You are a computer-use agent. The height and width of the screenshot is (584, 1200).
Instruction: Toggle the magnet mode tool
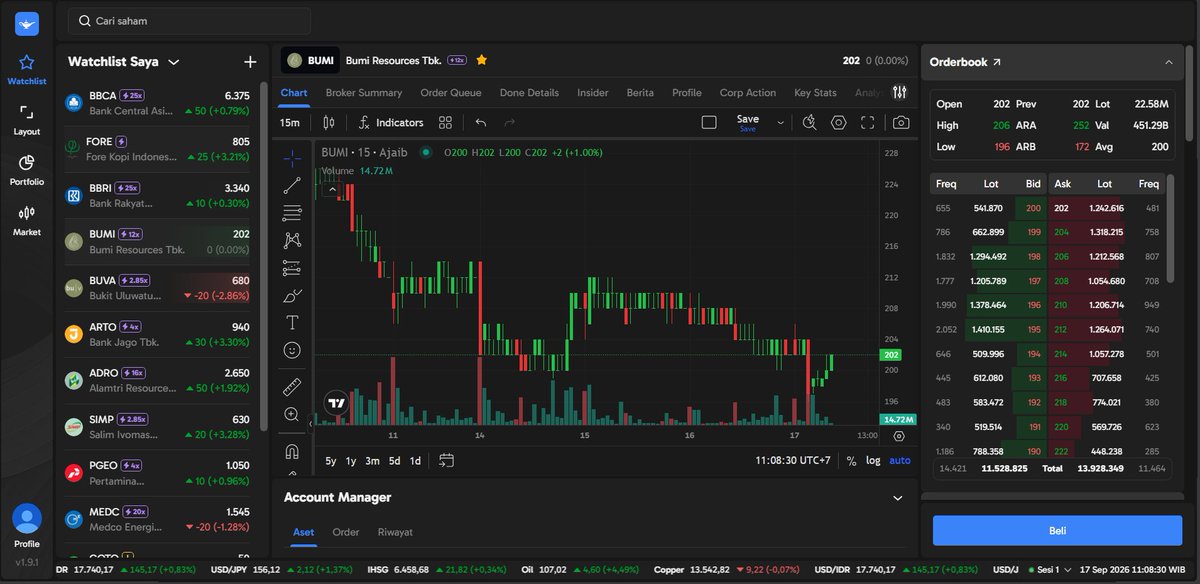(292, 450)
